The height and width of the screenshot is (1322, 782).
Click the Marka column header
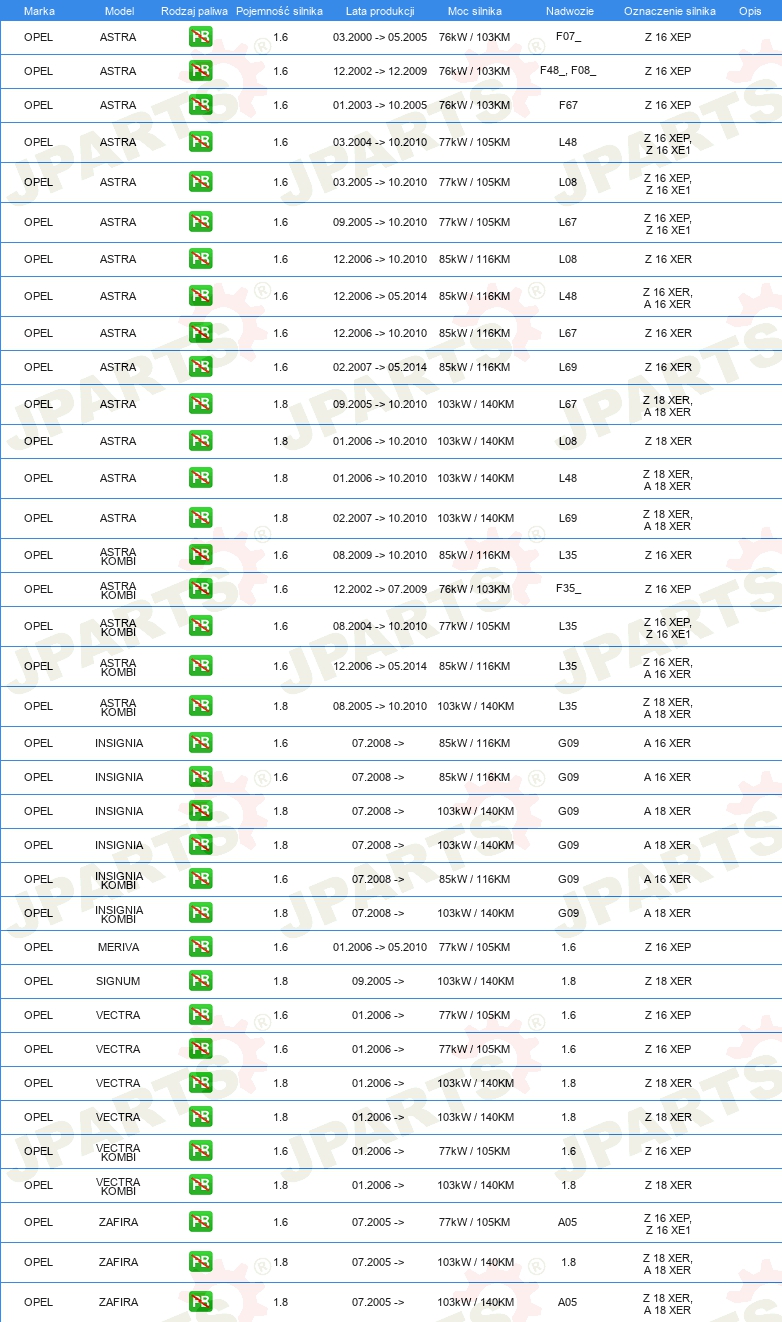point(39,11)
